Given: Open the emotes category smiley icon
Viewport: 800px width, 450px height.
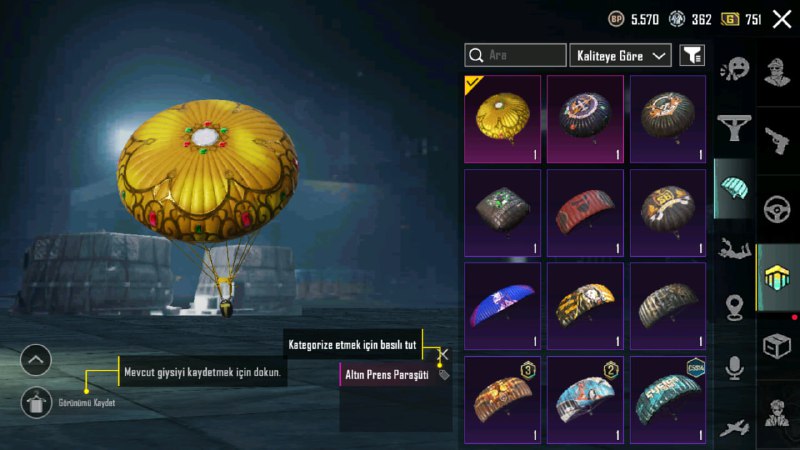Looking at the screenshot, I should click(x=735, y=69).
